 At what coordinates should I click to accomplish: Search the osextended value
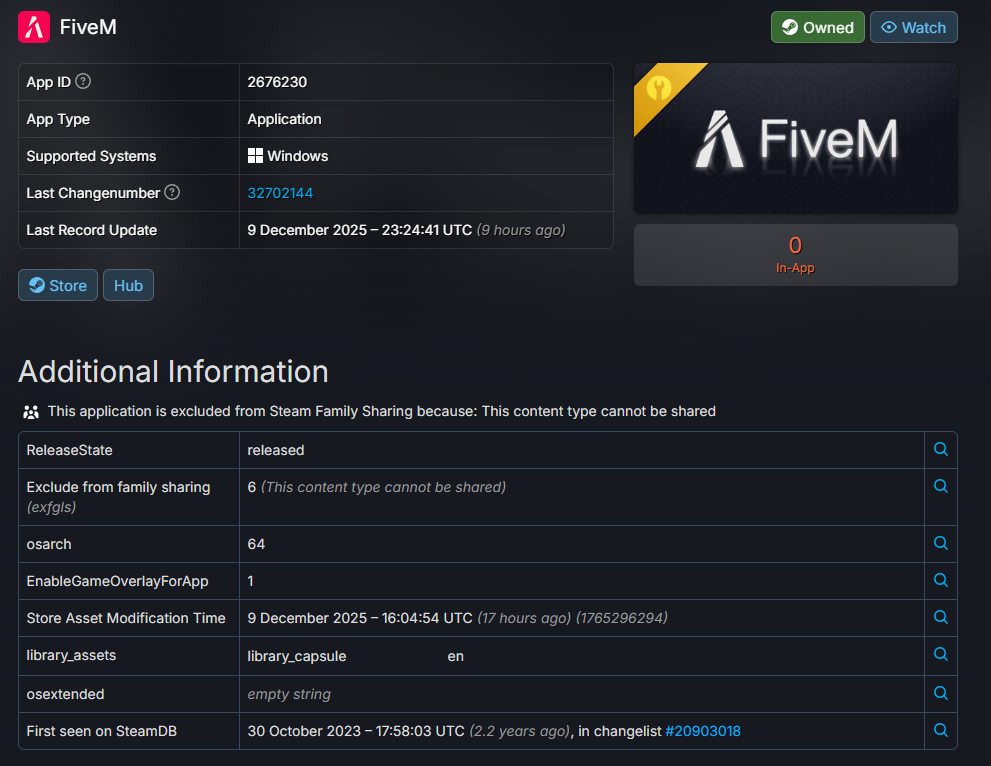click(940, 693)
